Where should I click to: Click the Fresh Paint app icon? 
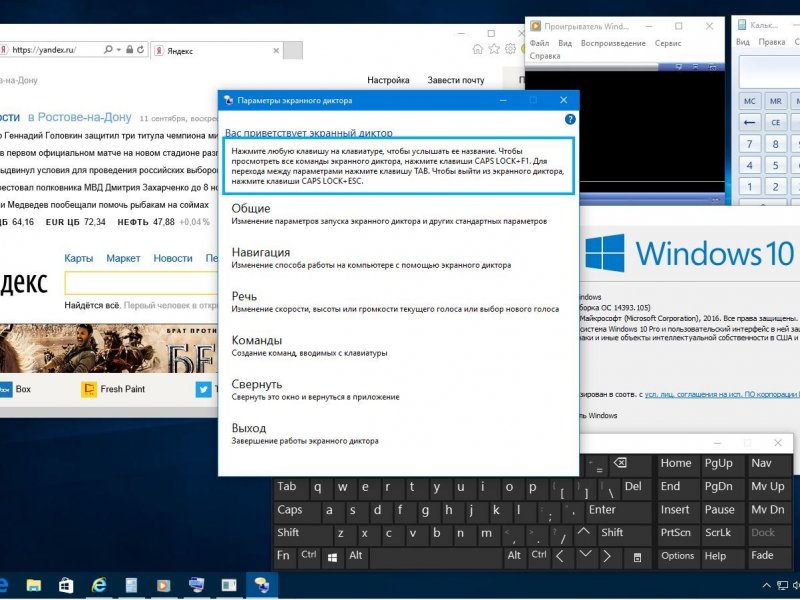pyautogui.click(x=89, y=389)
